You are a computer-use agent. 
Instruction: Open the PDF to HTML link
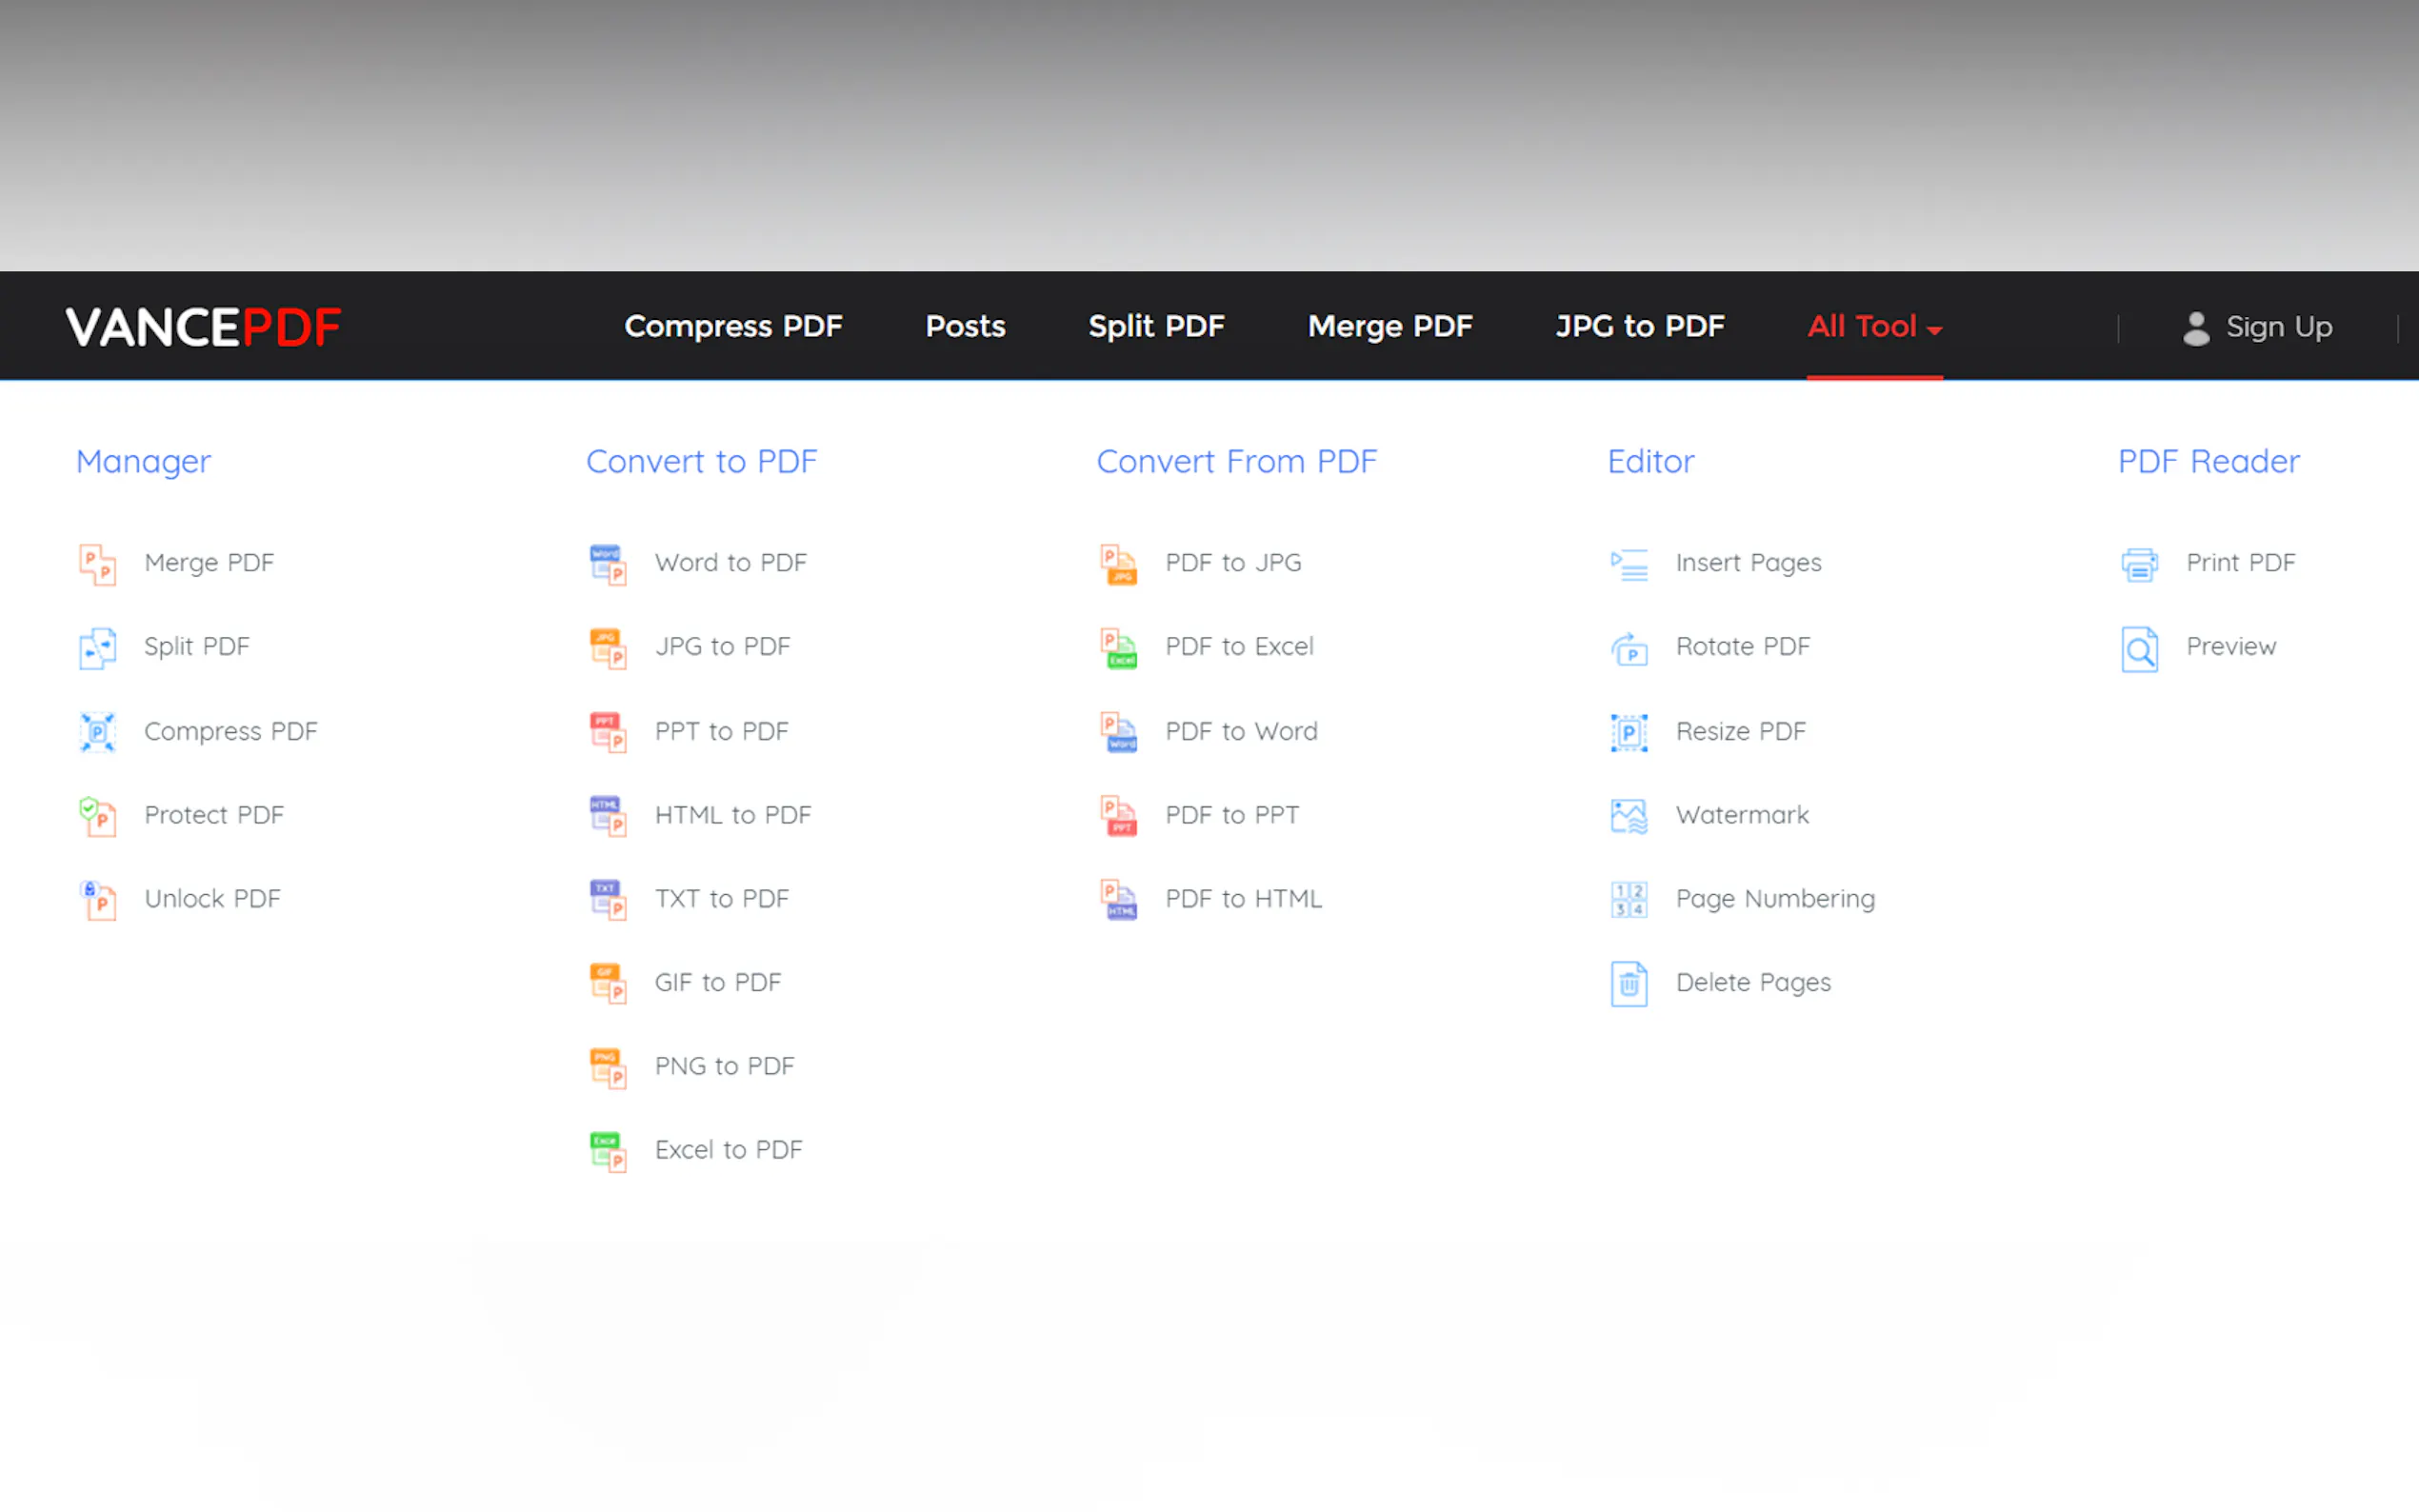[1243, 899]
